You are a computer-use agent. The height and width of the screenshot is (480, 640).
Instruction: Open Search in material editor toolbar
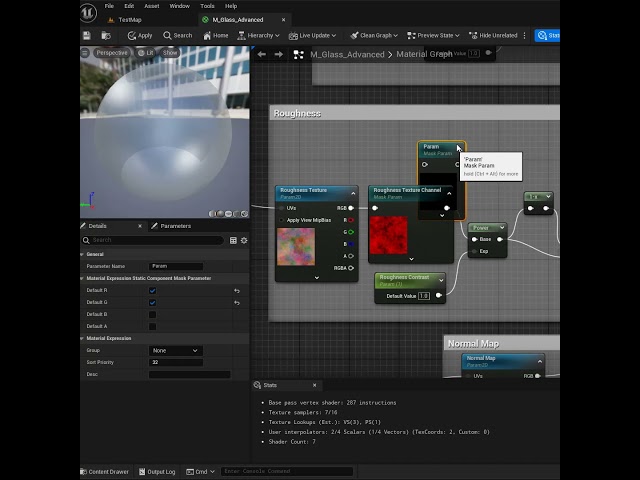tap(178, 36)
